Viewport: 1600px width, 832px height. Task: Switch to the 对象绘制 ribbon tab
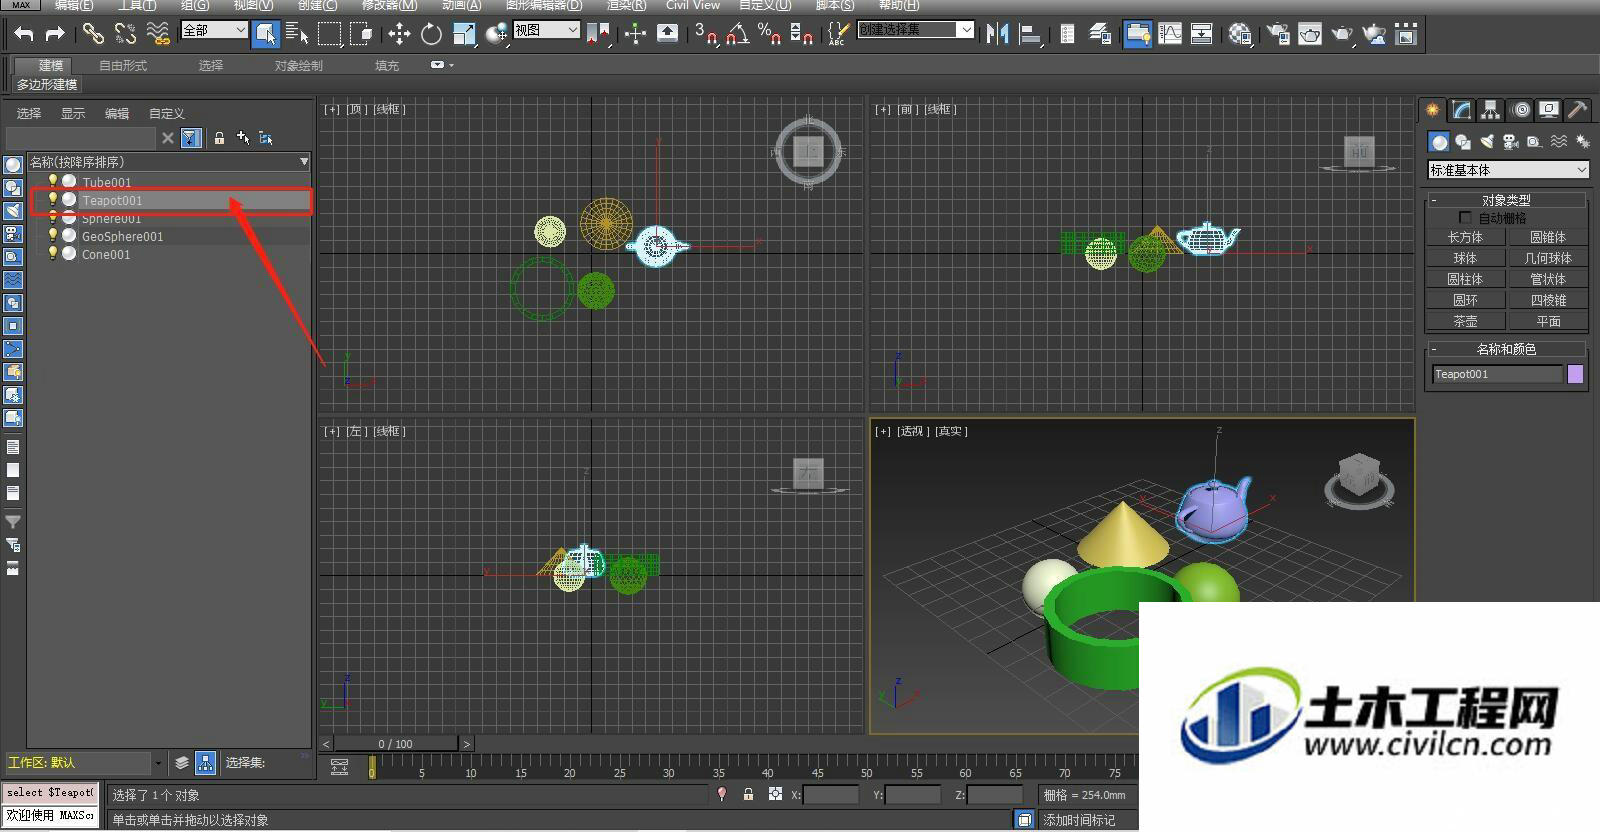298,65
